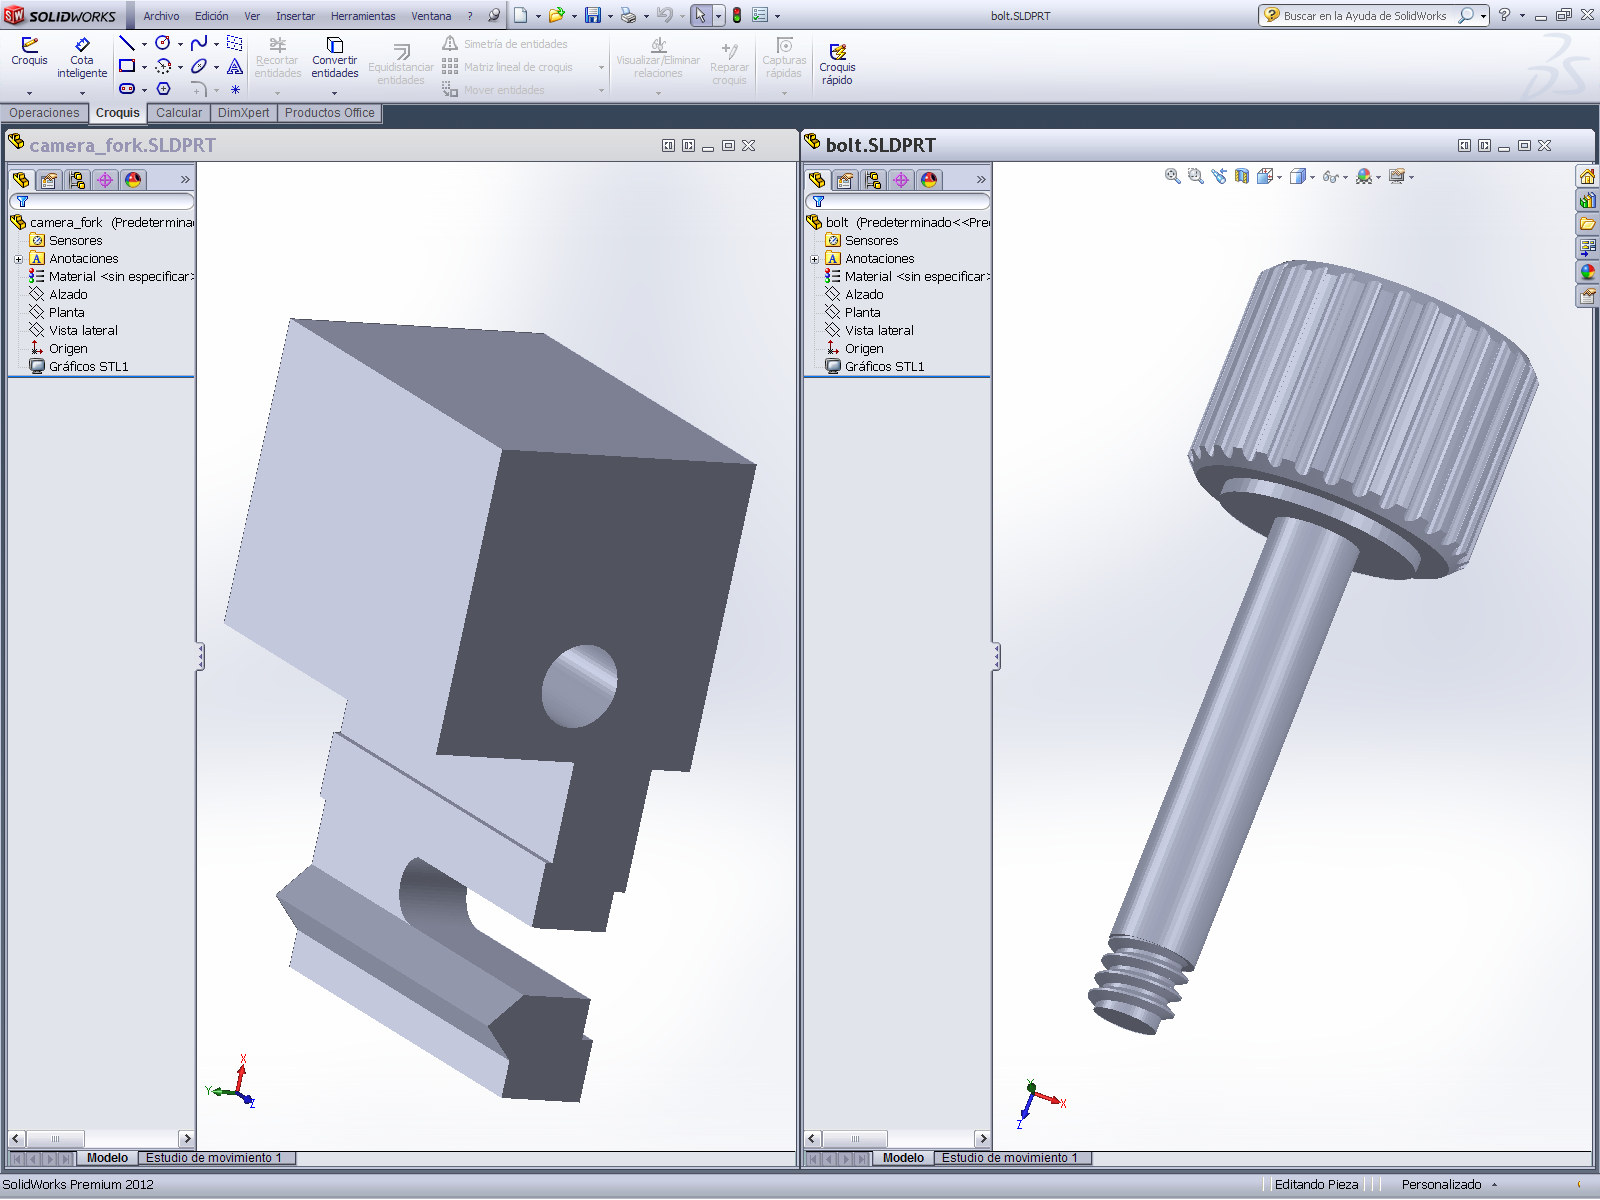Expand Anotaciones in camera_fork tree

coord(18,259)
